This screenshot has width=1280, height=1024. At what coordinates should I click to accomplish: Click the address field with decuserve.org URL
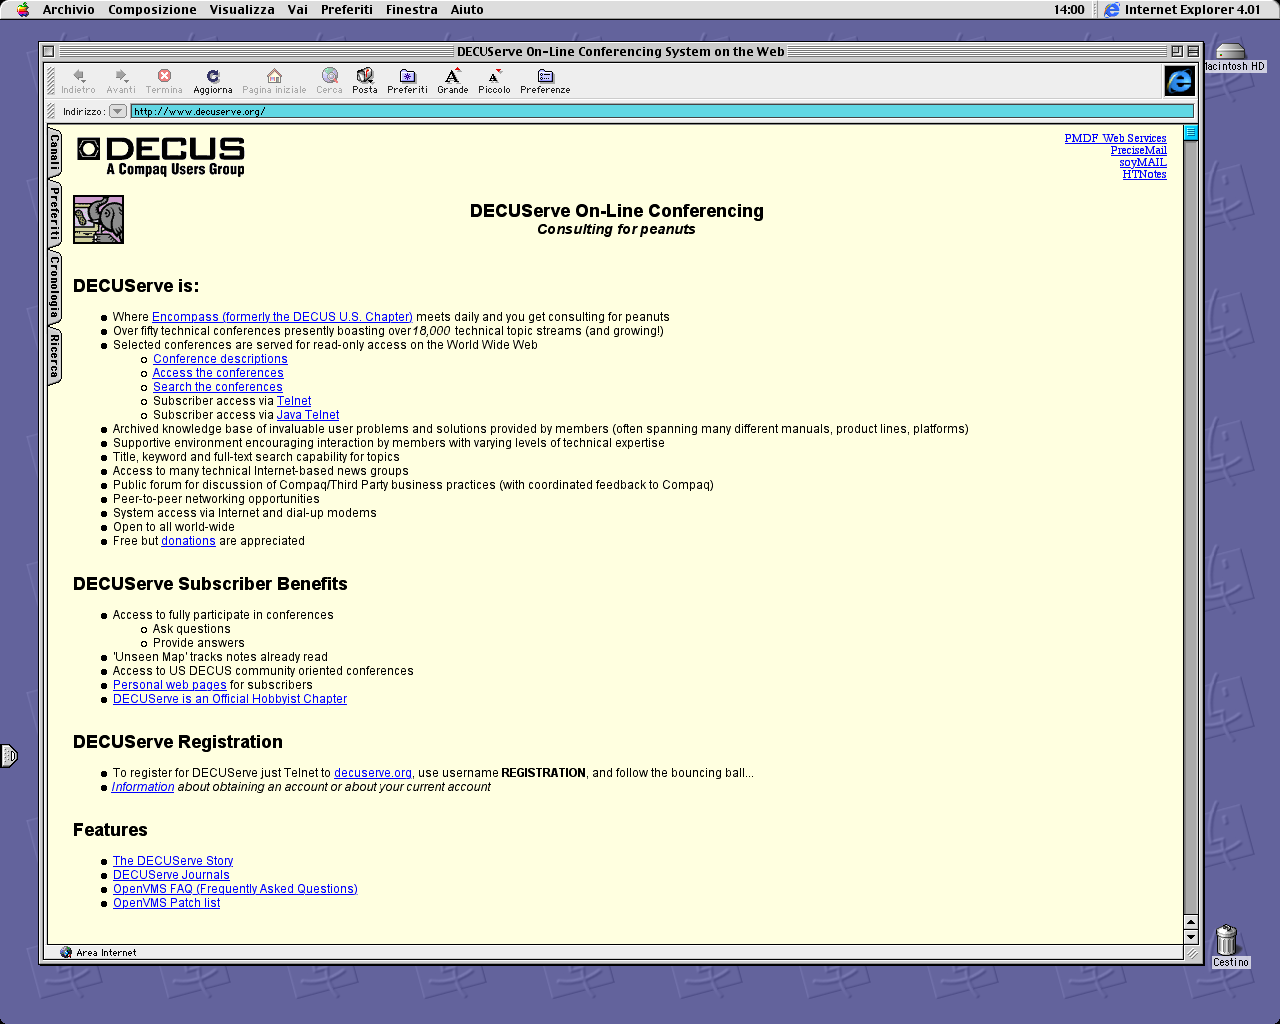[x=661, y=111]
